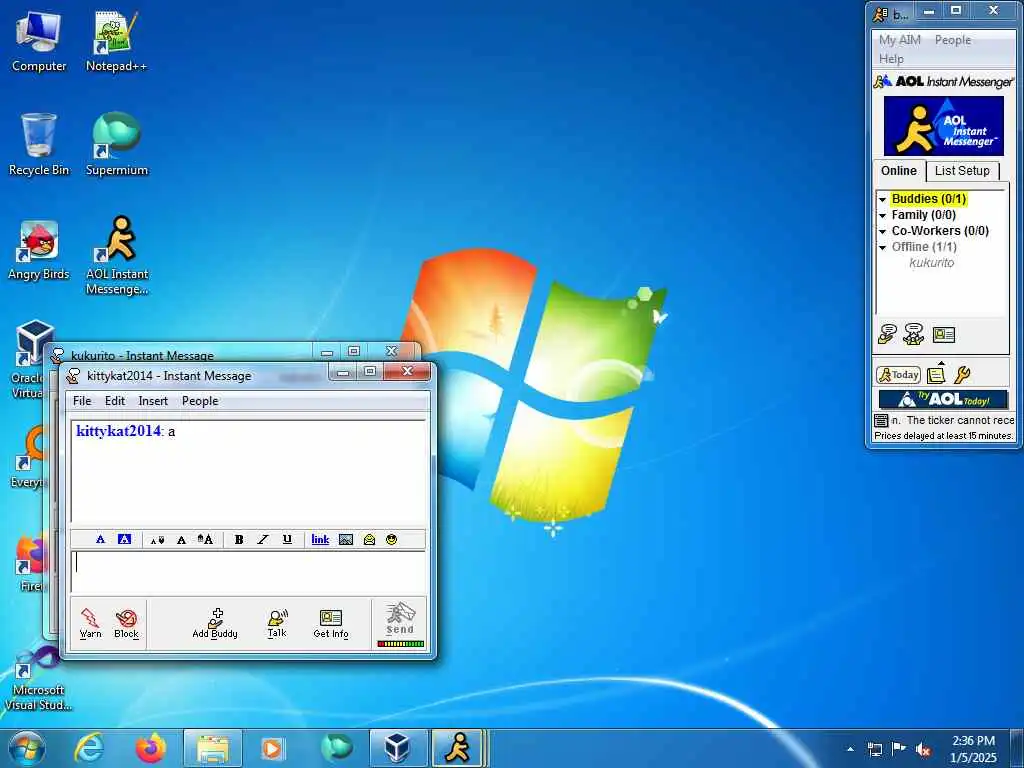
Task: Insert a picture into the message
Action: pyautogui.click(x=346, y=539)
